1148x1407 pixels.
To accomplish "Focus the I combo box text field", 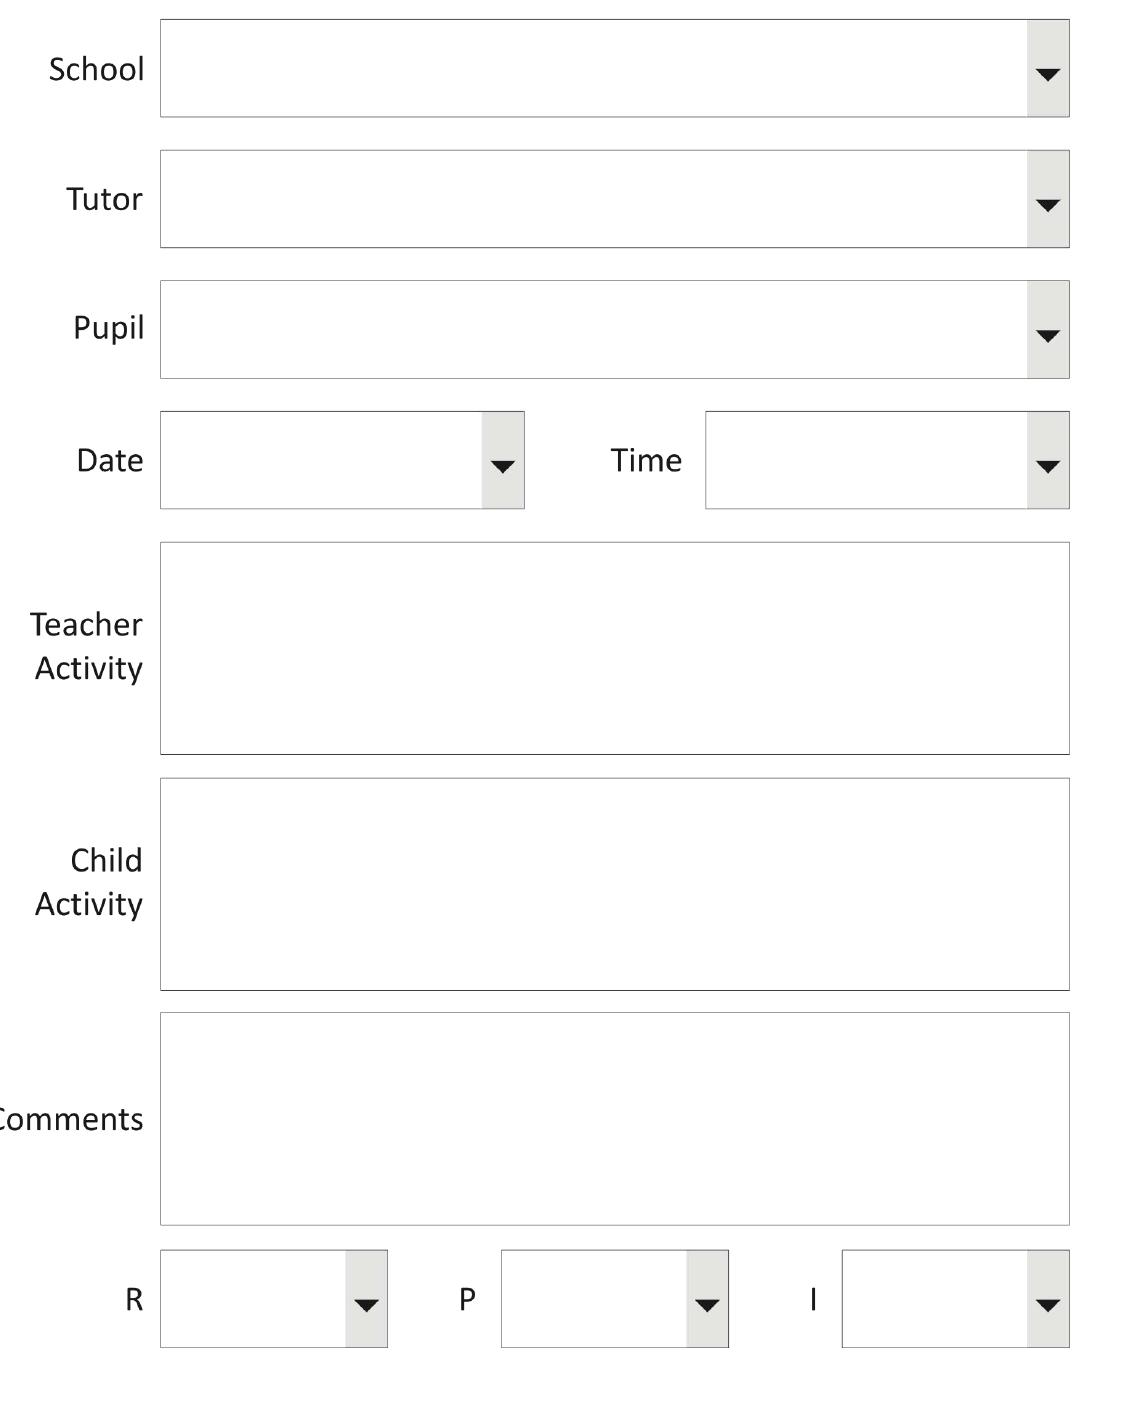I will coord(934,1299).
